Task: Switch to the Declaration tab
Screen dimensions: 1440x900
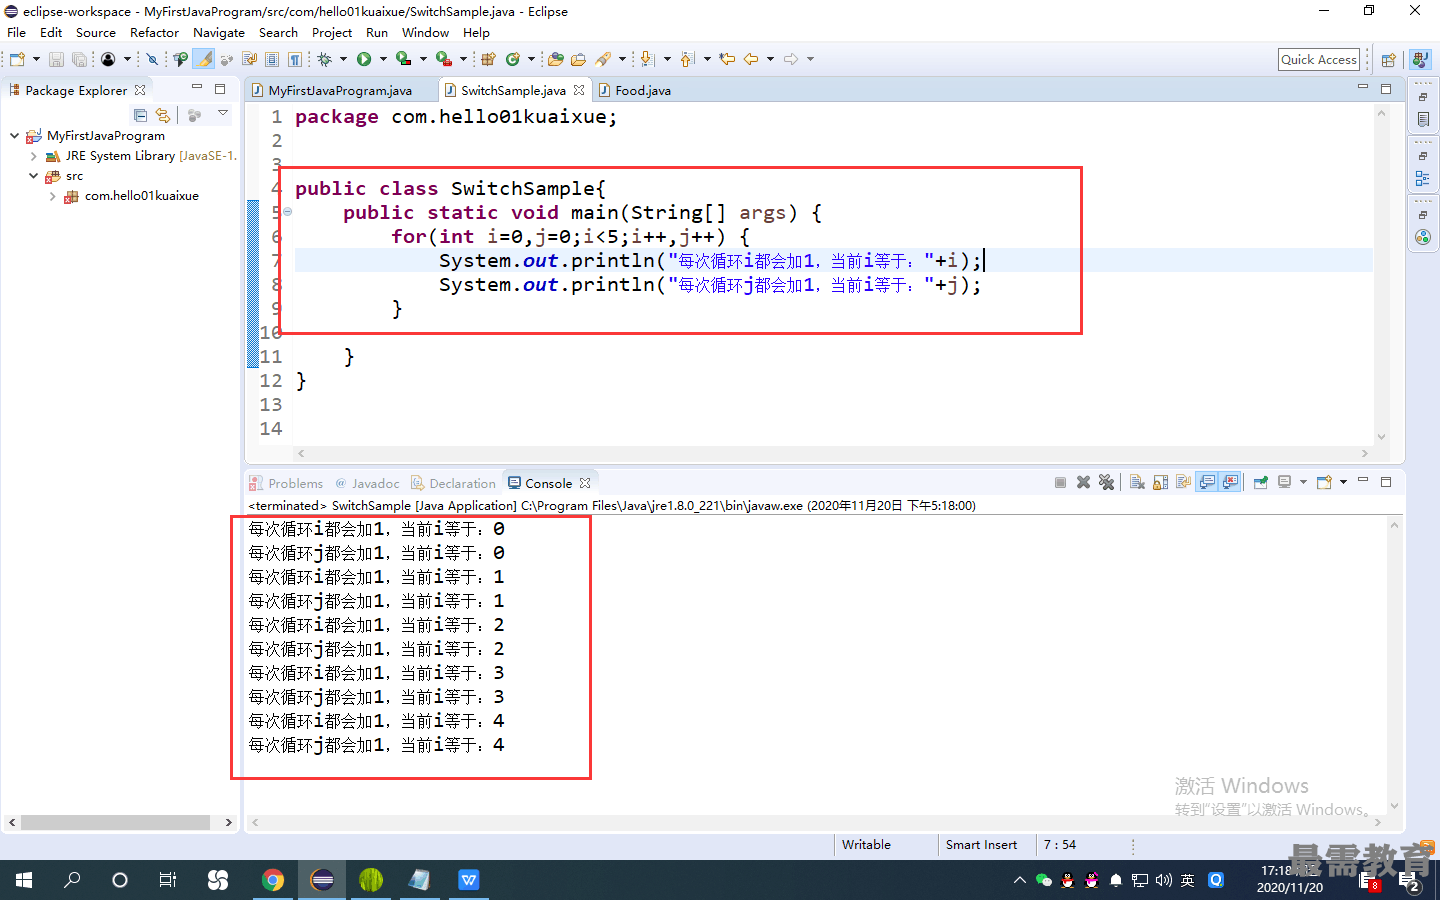Action: pos(453,483)
